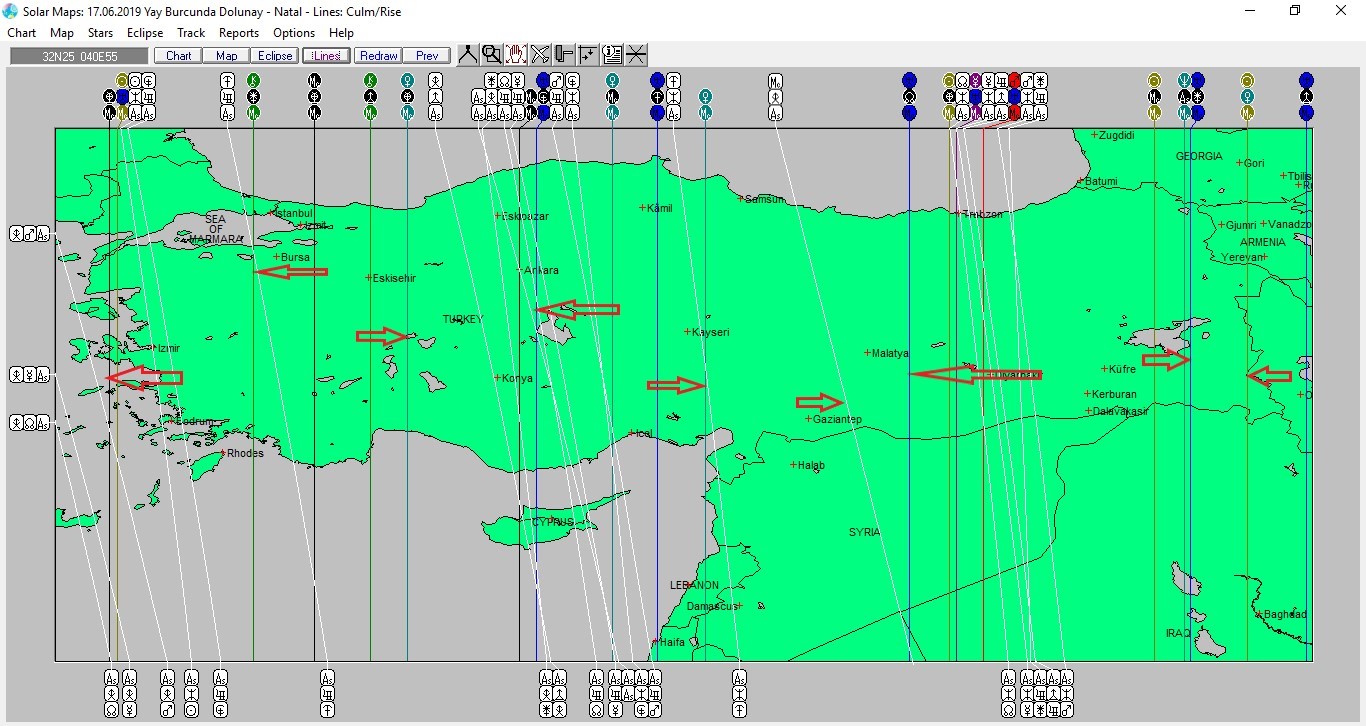The width and height of the screenshot is (1366, 726).
Task: Open the info report icon
Action: 612,55
